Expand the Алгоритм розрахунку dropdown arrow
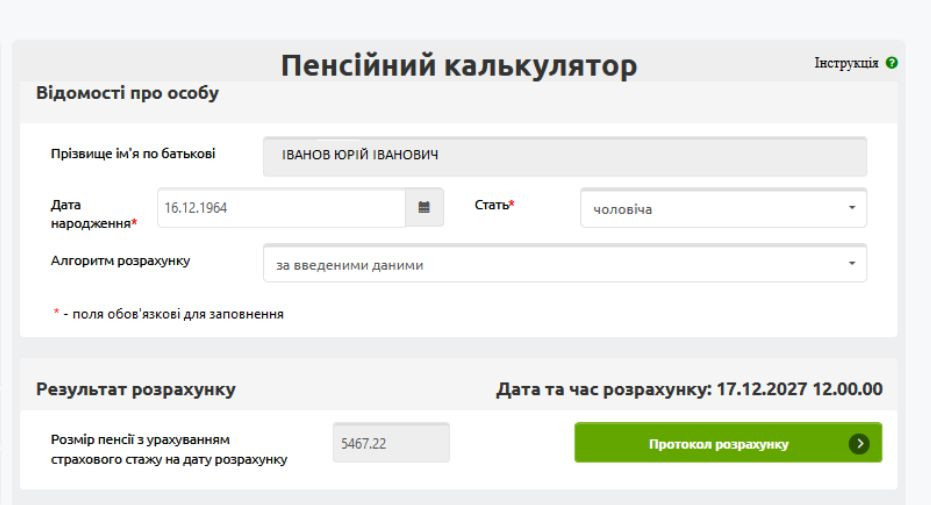The image size is (931, 505). click(852, 264)
